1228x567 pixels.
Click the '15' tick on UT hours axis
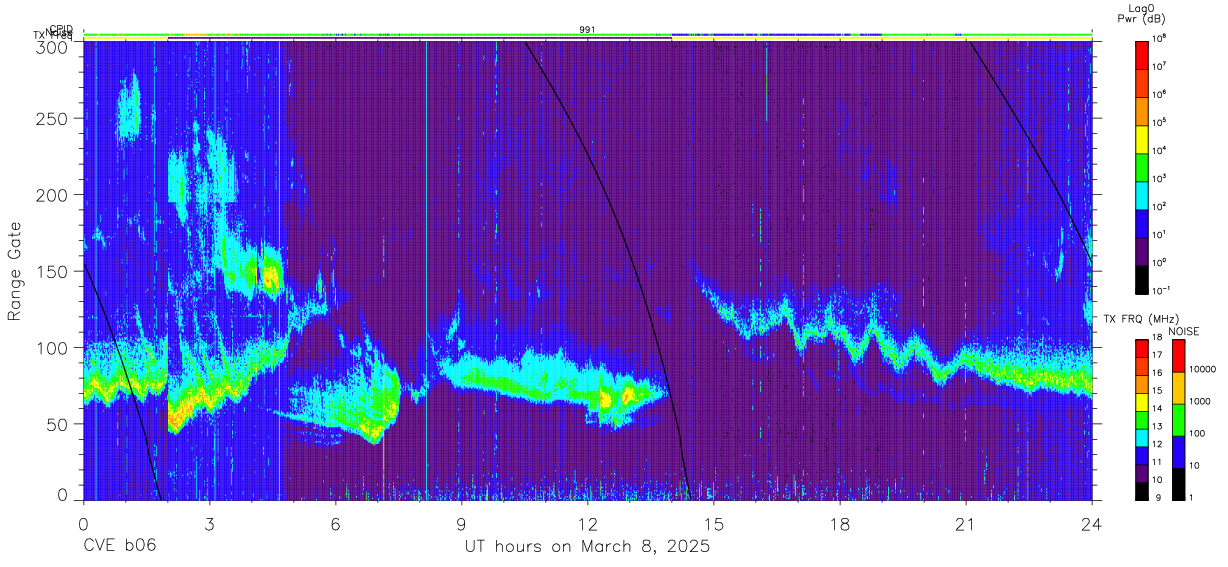(714, 523)
